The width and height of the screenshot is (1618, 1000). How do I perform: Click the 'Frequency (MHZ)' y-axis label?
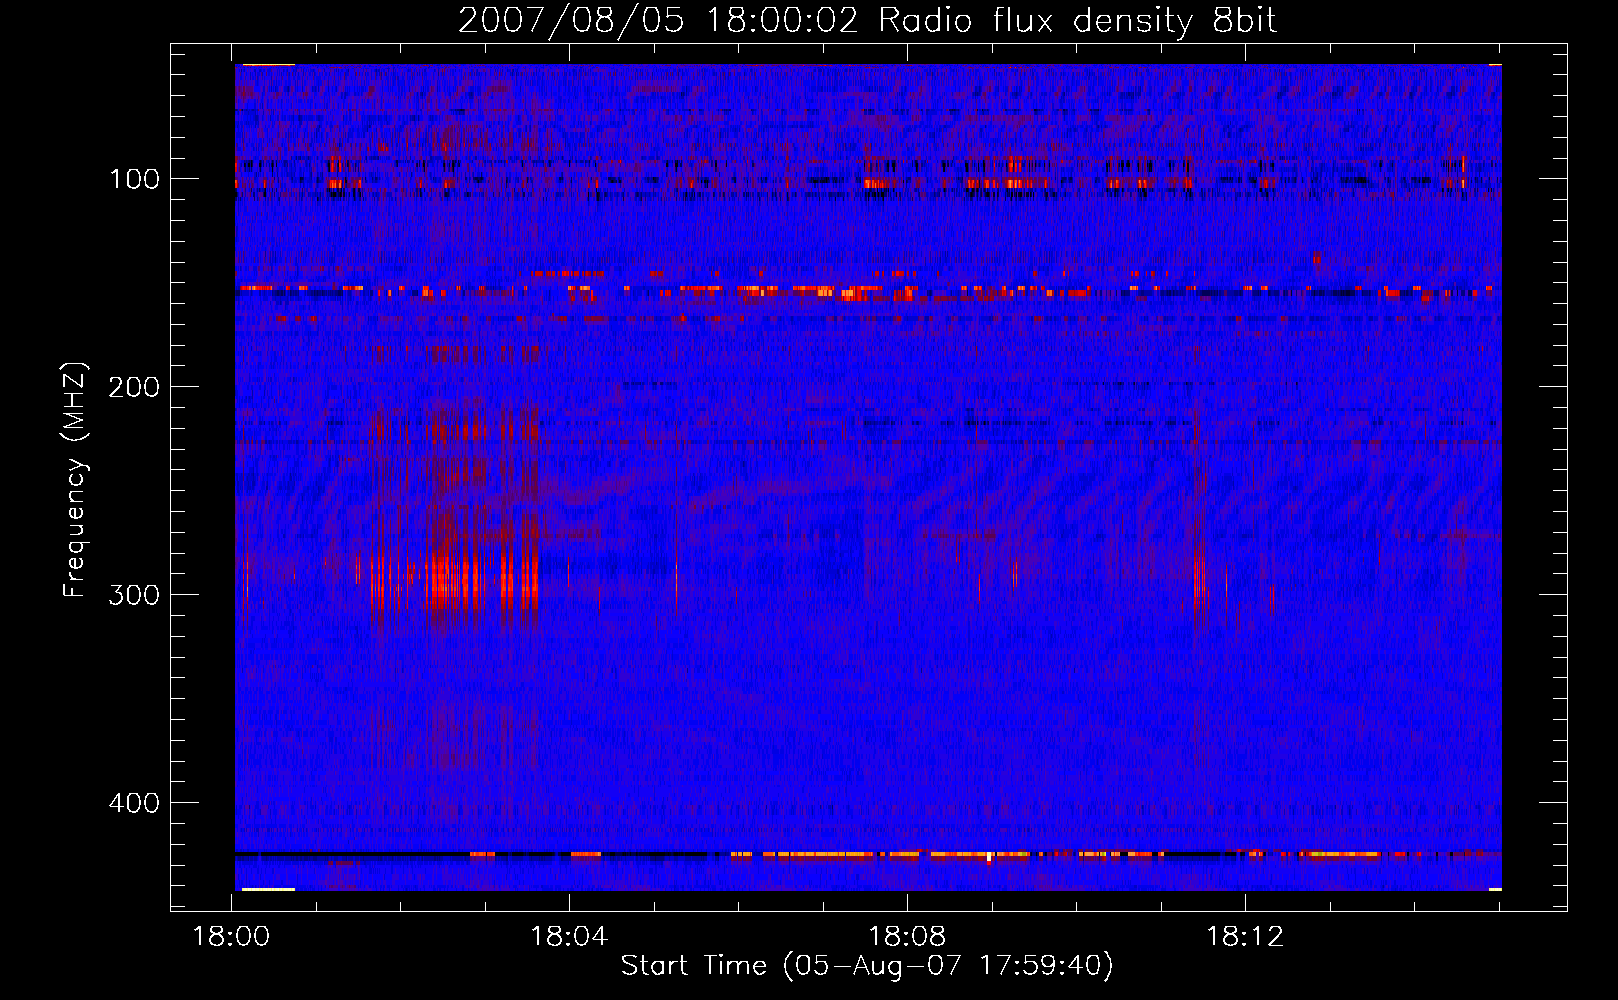(75, 479)
